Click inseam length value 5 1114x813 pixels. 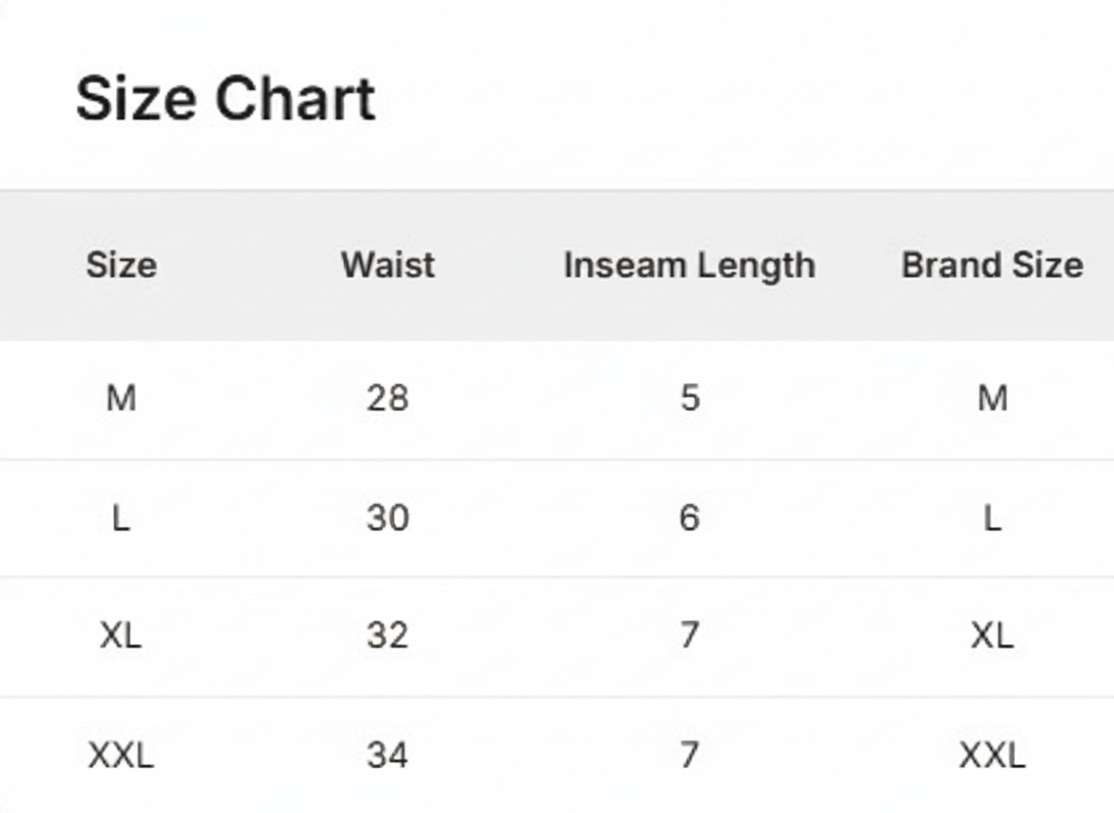point(690,398)
